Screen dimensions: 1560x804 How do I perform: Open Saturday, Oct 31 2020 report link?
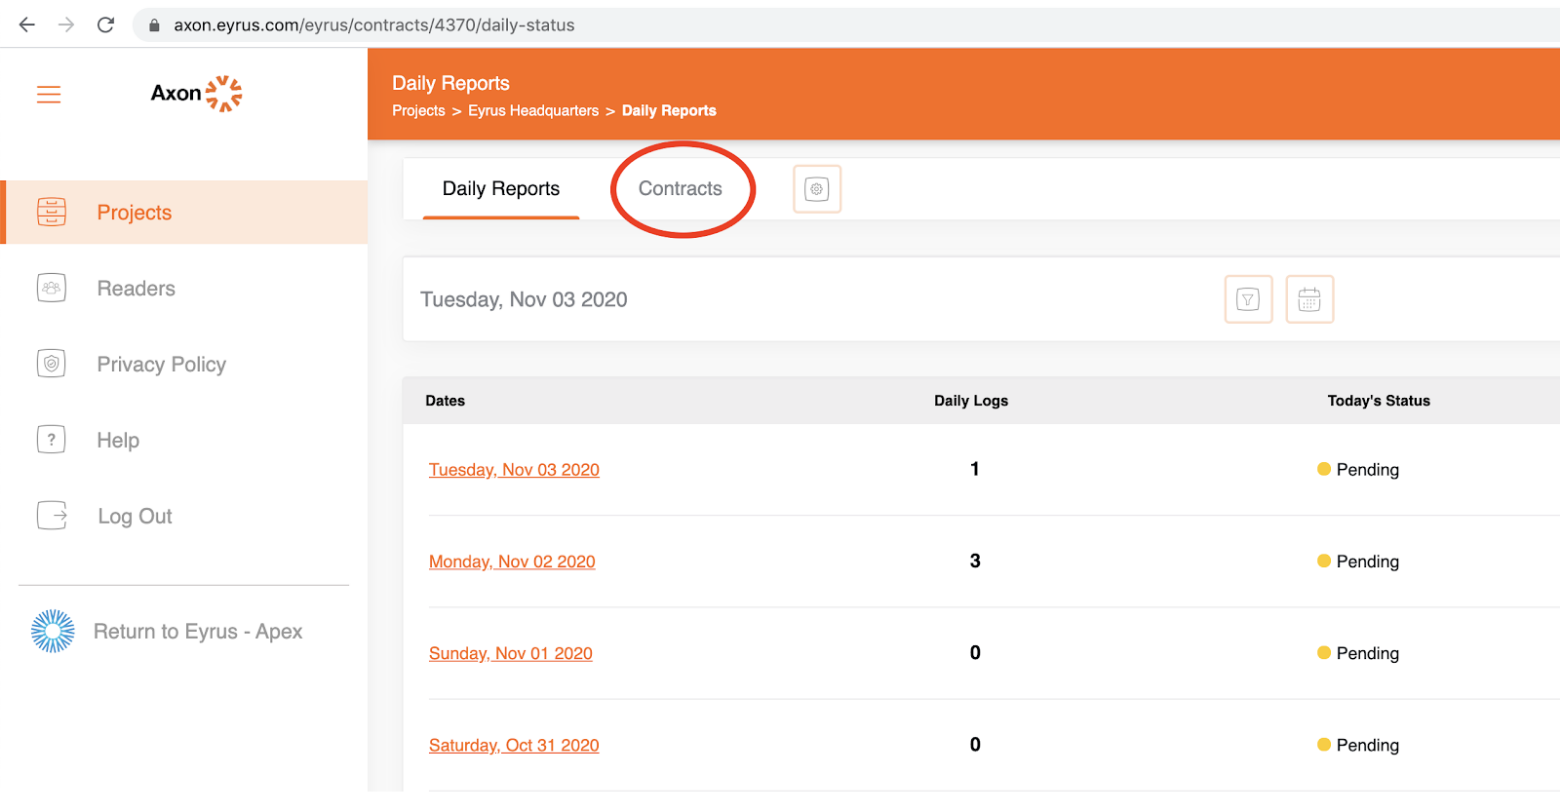514,746
